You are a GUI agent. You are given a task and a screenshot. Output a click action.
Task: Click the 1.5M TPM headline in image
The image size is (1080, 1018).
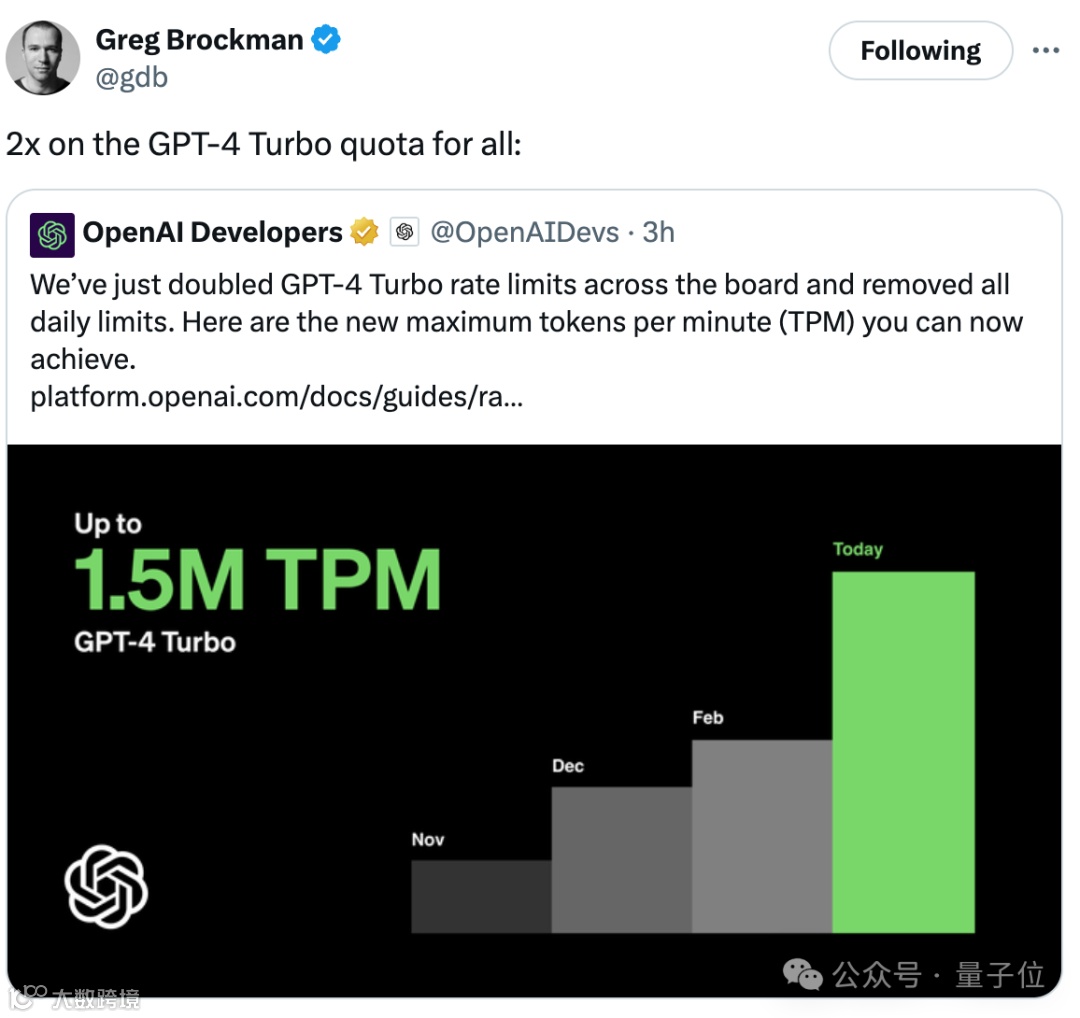pyautogui.click(x=257, y=581)
